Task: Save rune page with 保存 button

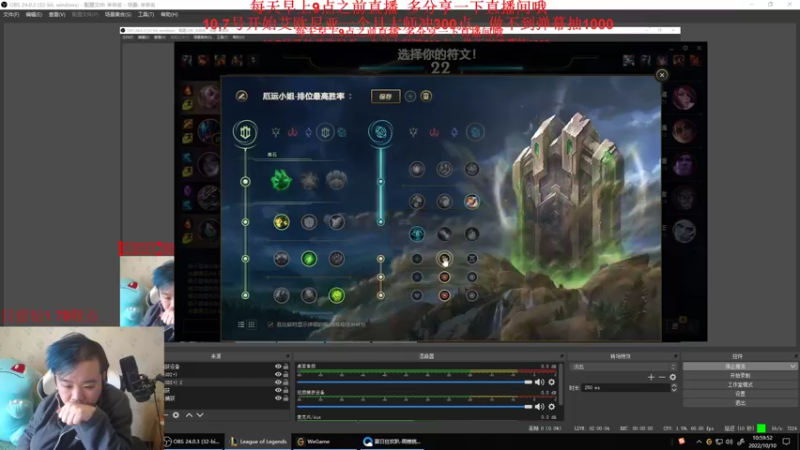Action: coord(385,96)
